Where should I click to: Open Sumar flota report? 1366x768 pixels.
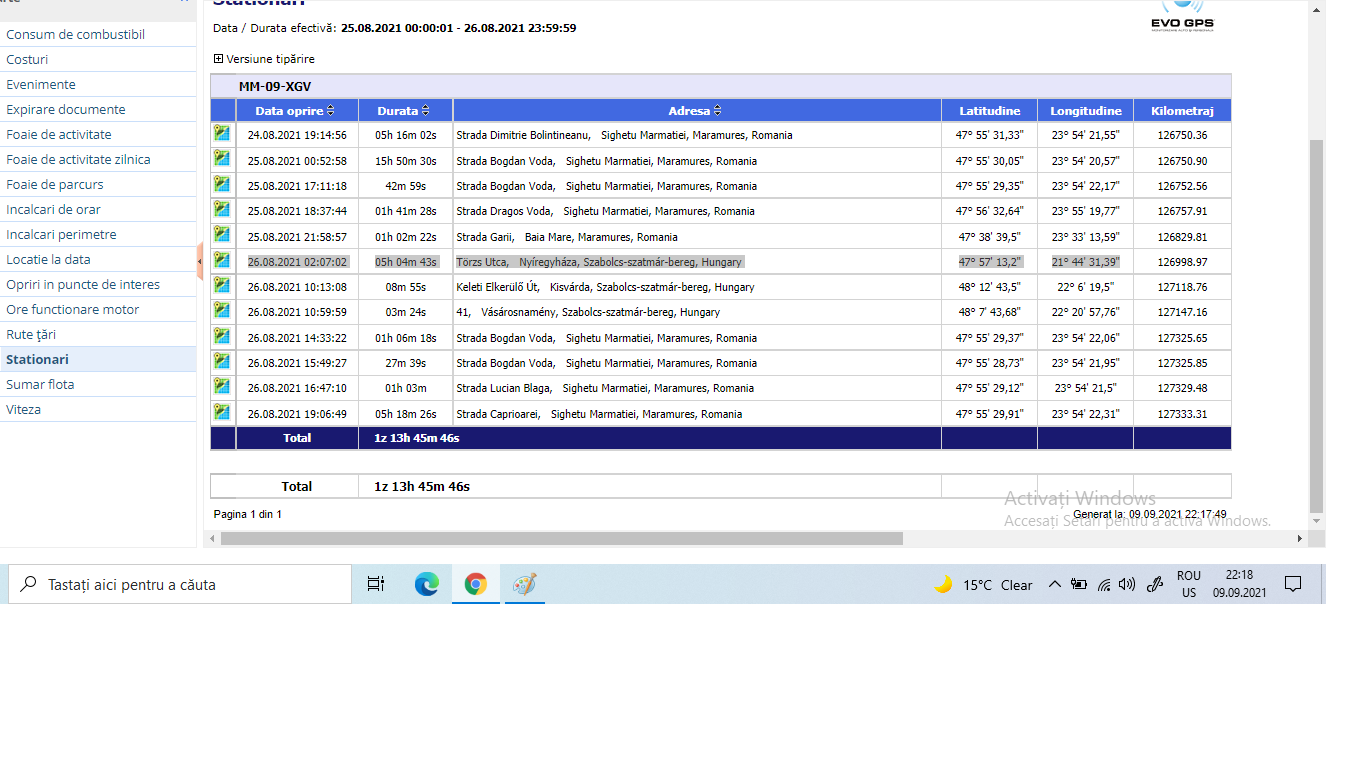point(40,384)
